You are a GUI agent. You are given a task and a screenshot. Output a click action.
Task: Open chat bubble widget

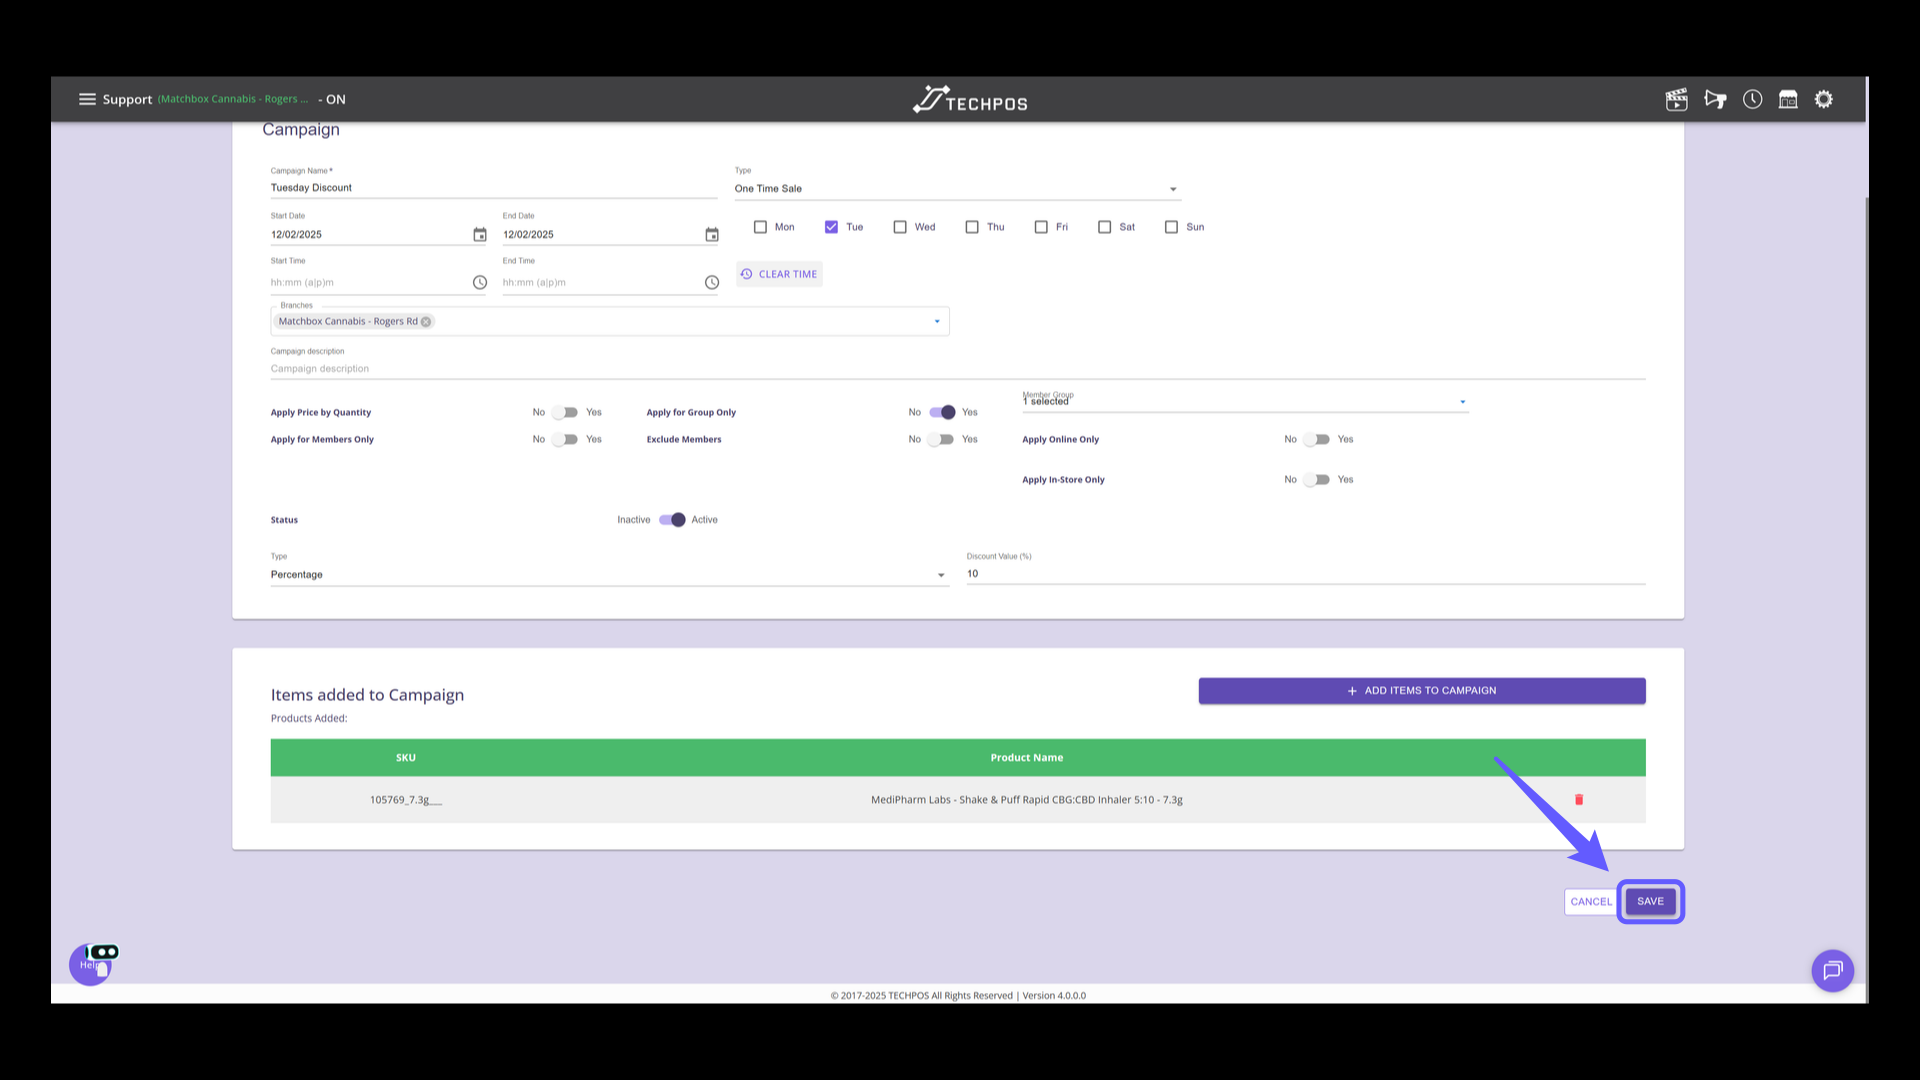coord(1832,970)
